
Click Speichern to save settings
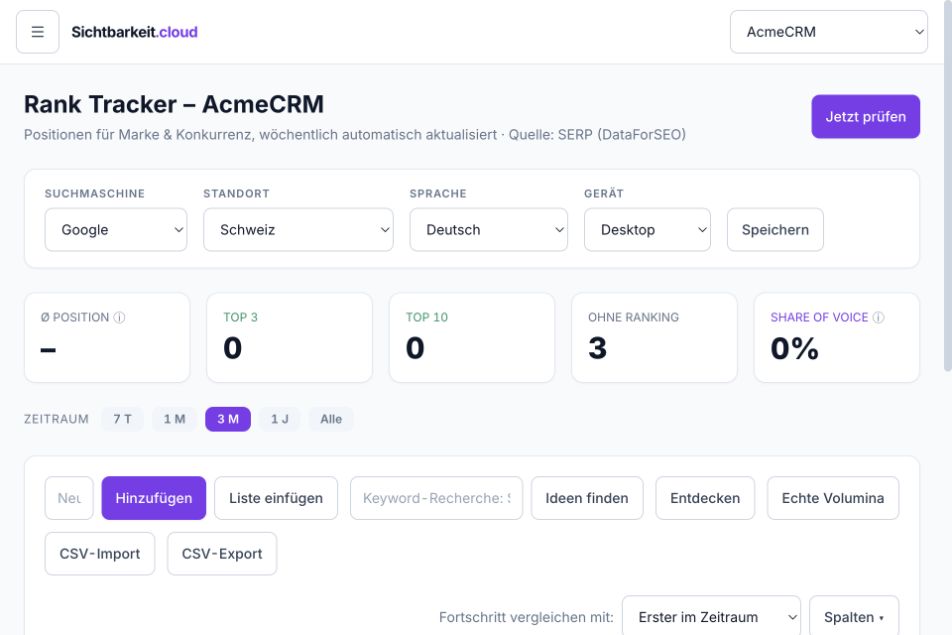pyautogui.click(x=775, y=229)
